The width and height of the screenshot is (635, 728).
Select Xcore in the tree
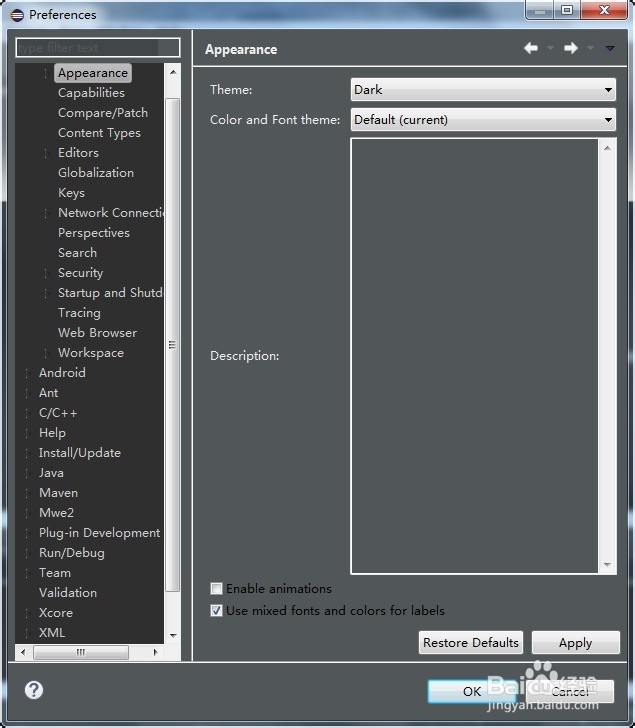(x=56, y=612)
